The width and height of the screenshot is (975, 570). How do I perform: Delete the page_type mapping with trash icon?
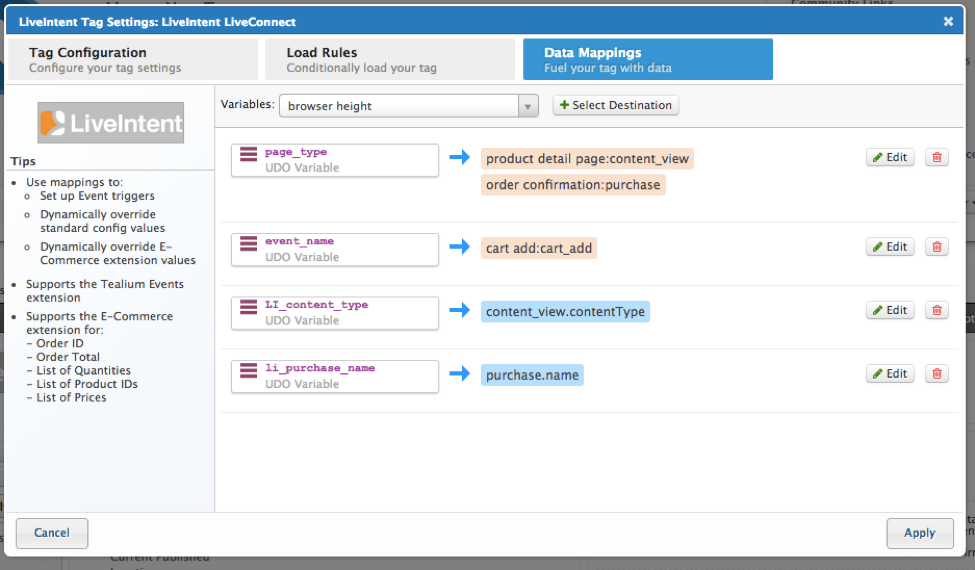936,157
